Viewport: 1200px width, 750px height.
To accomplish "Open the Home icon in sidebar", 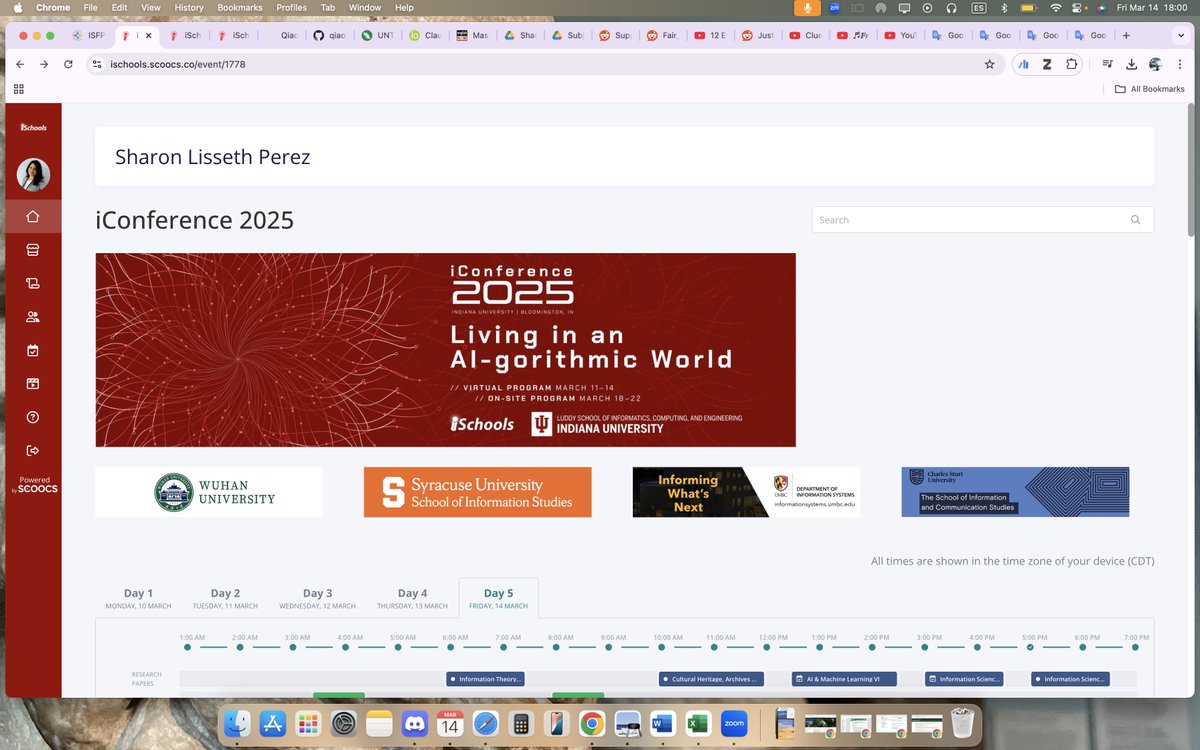I will point(32,216).
